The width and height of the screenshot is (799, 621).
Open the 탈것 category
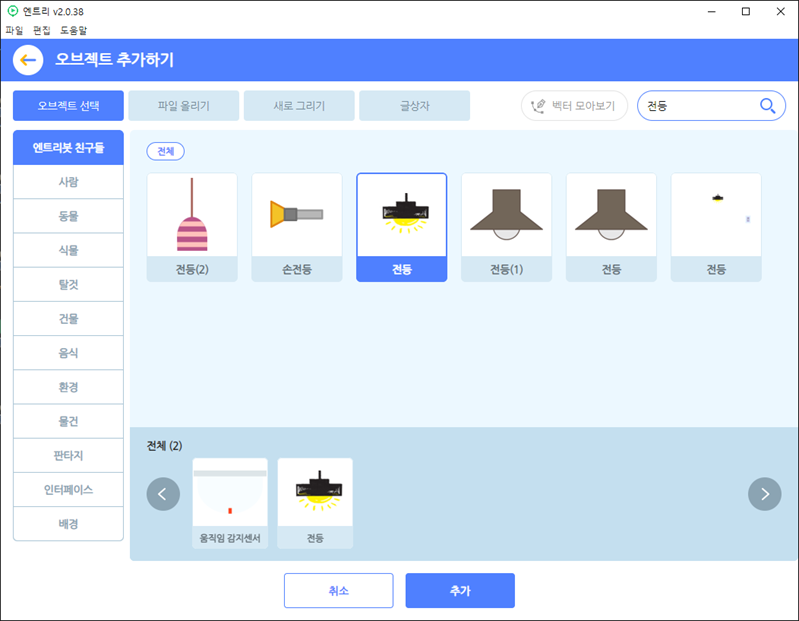pos(68,284)
